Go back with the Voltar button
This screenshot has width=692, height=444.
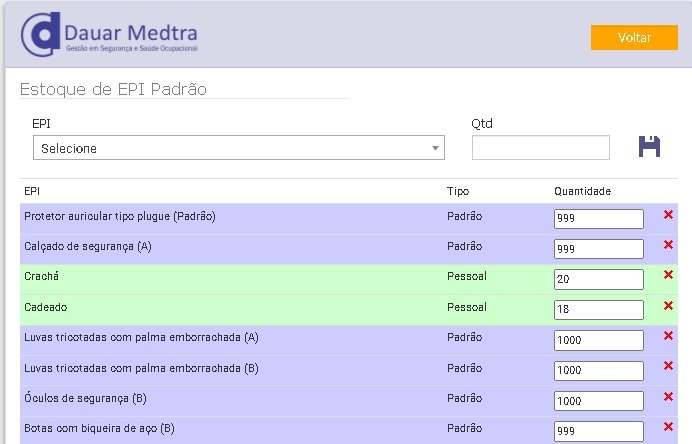coord(634,38)
